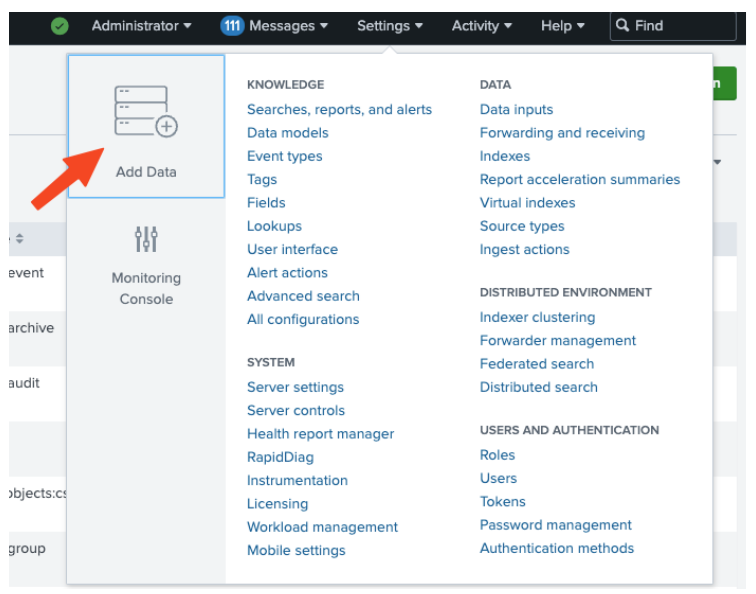Open the Help menu

[562, 26]
